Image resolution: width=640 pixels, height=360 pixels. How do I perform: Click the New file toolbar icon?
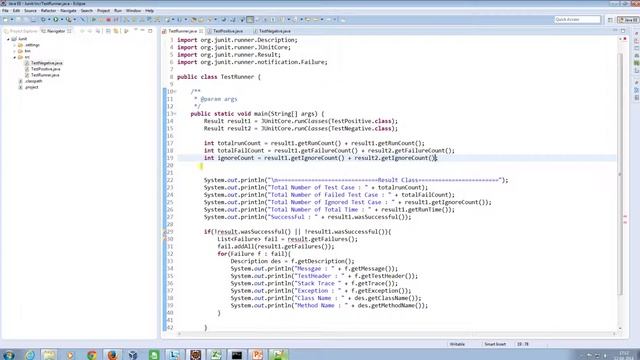coord(6,20)
